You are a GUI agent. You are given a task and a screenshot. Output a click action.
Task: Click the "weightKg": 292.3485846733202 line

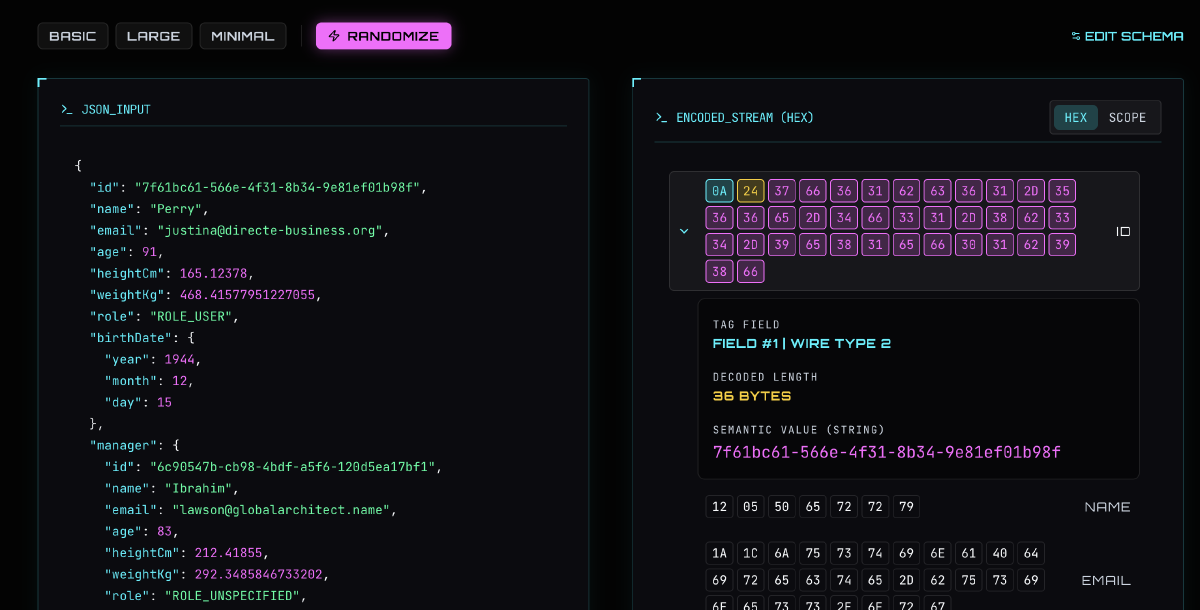(217, 574)
